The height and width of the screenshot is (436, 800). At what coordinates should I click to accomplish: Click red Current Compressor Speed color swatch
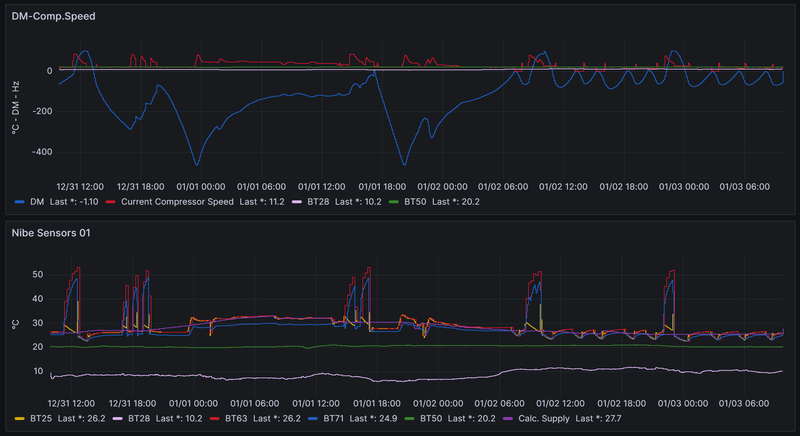pos(111,202)
